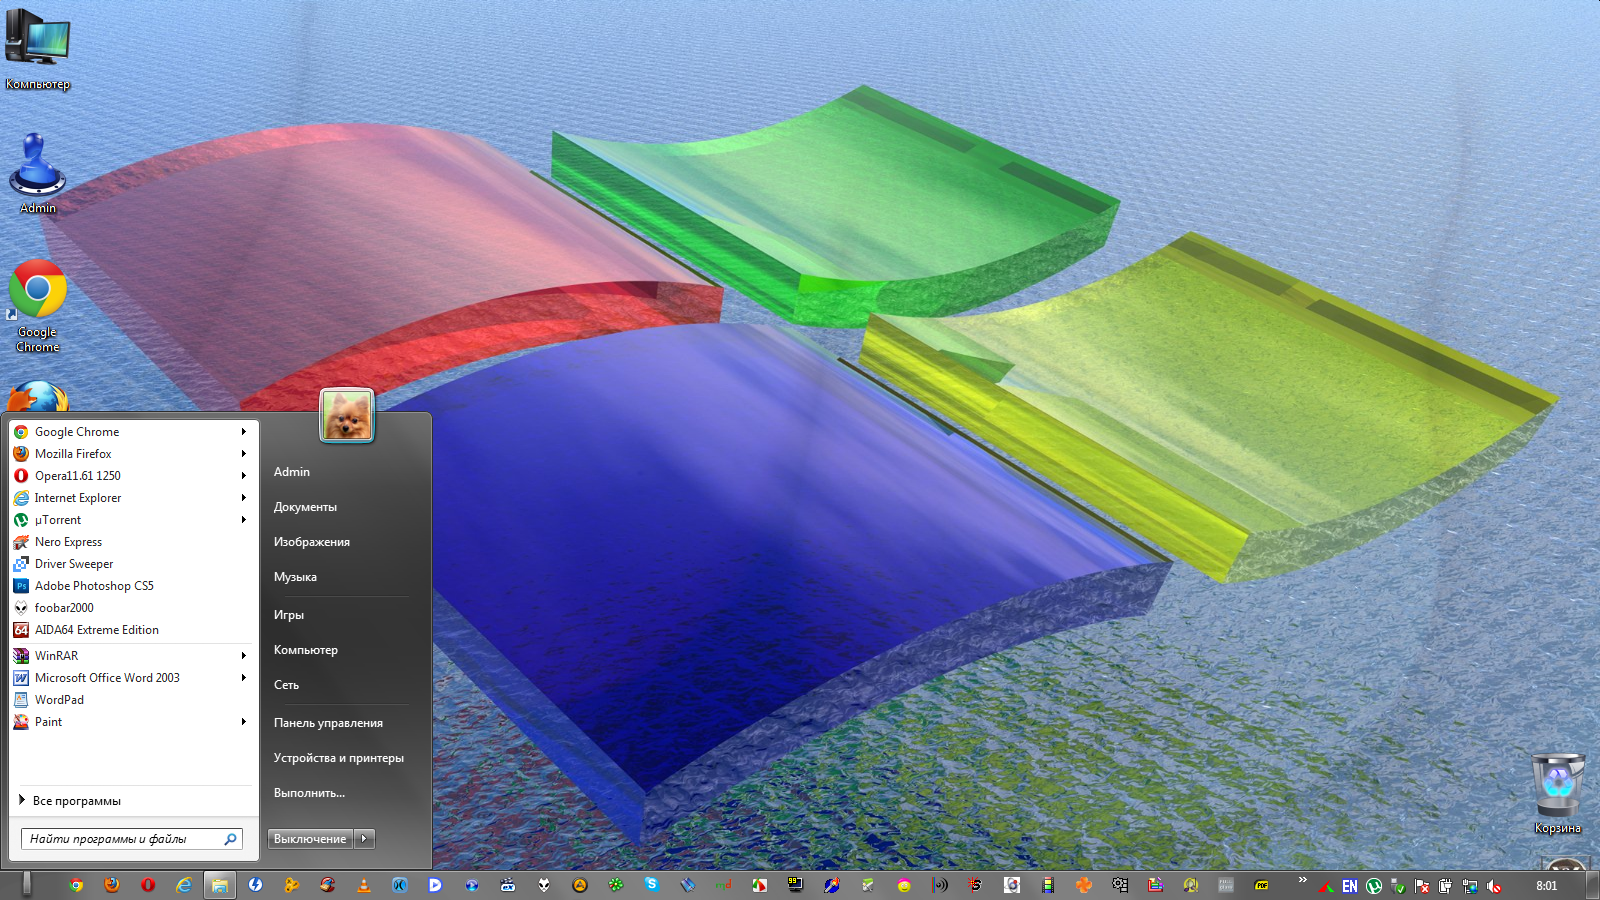Image resolution: width=1600 pixels, height=900 pixels.
Task: Open the Opera browser taskbar icon
Action: [148, 885]
